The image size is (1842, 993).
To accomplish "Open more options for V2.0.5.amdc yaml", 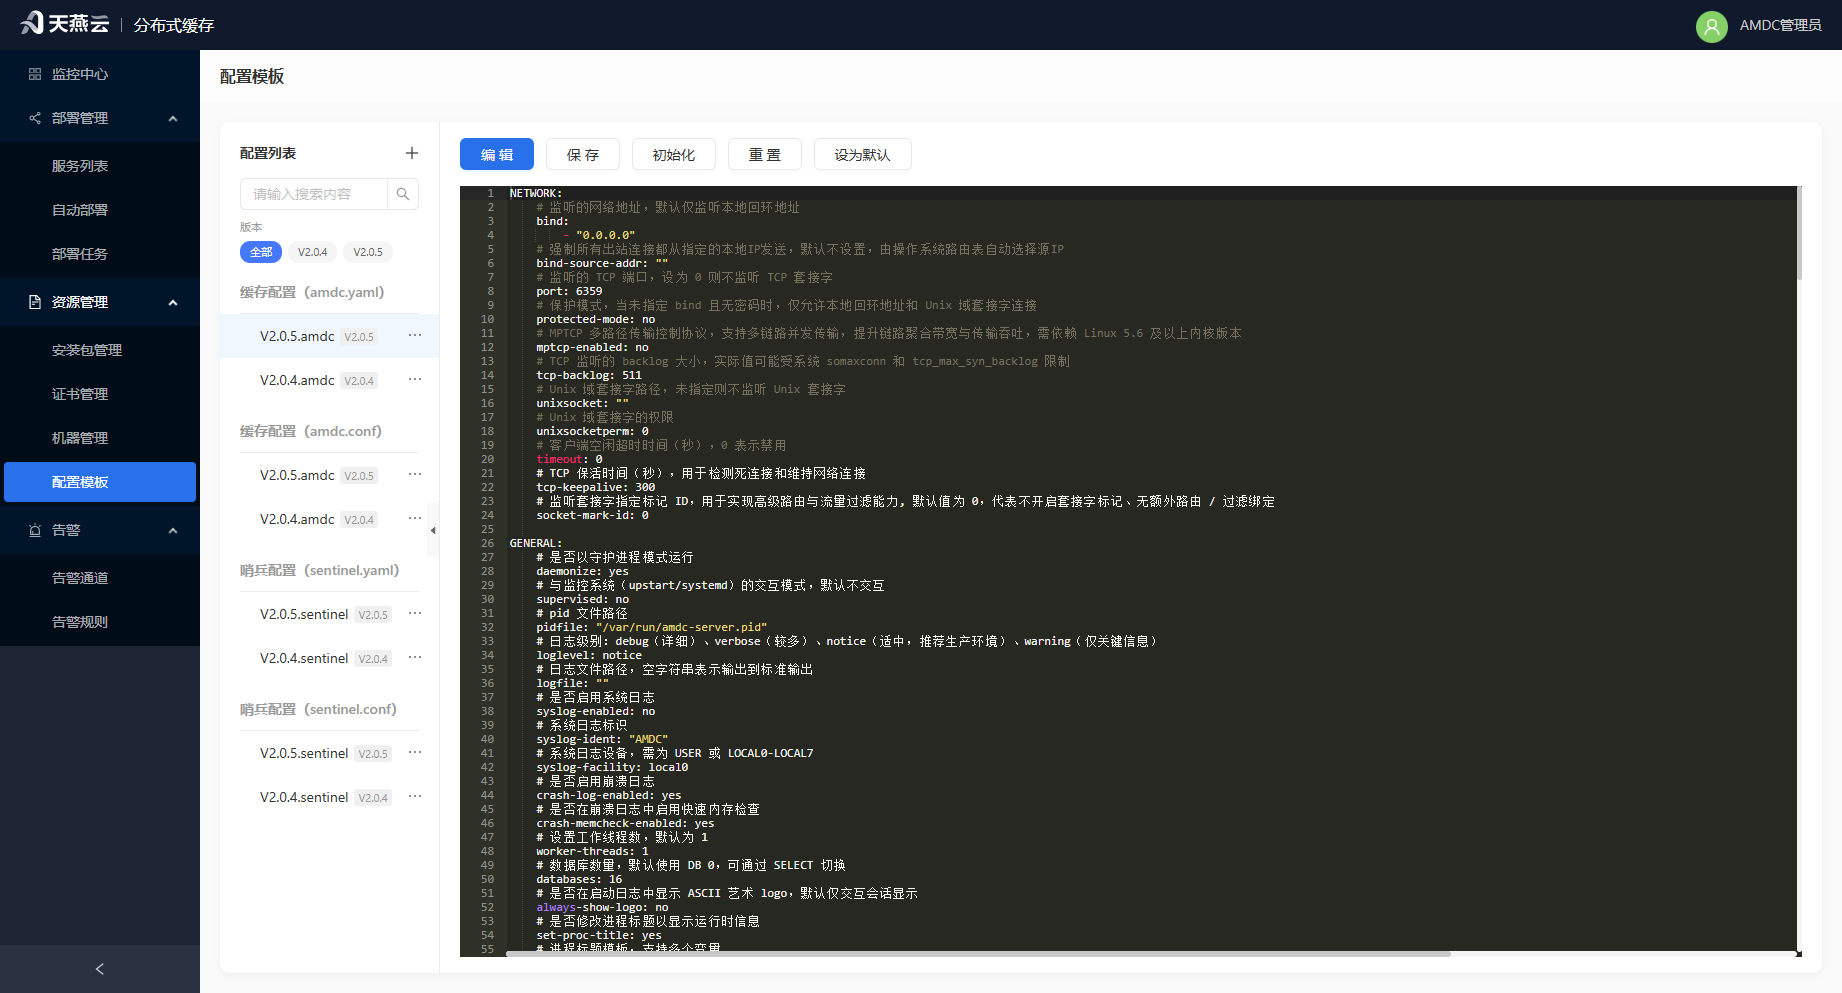I will coord(415,336).
